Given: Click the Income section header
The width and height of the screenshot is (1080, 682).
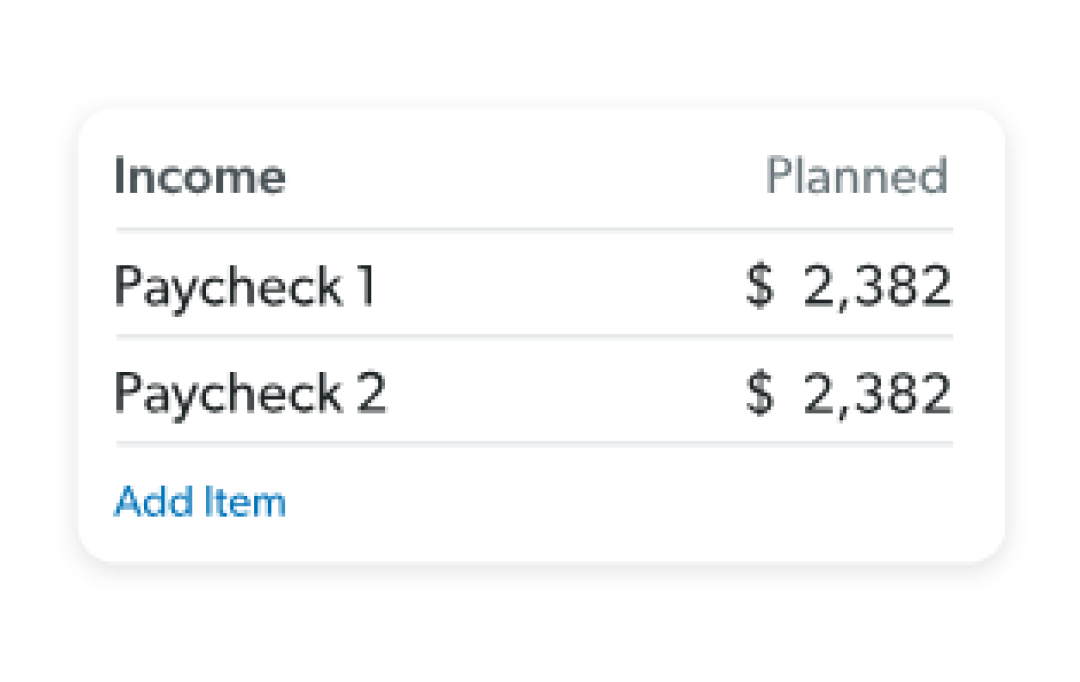Looking at the screenshot, I should 199,175.
